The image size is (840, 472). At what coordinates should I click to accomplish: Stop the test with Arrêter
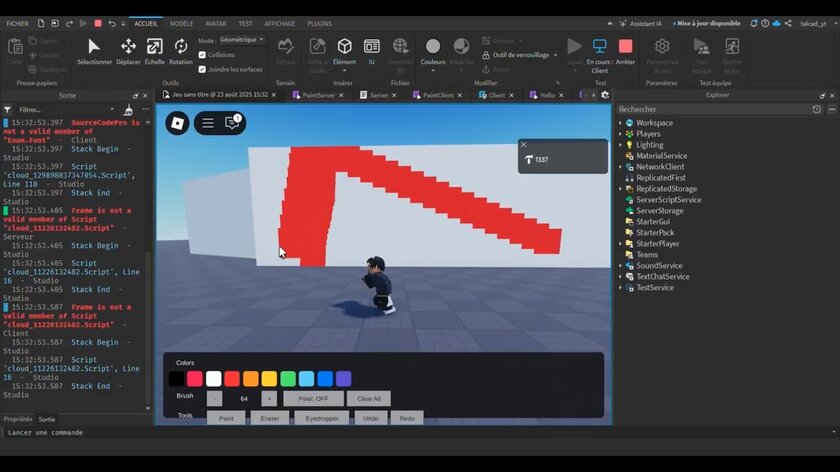pyautogui.click(x=625, y=51)
